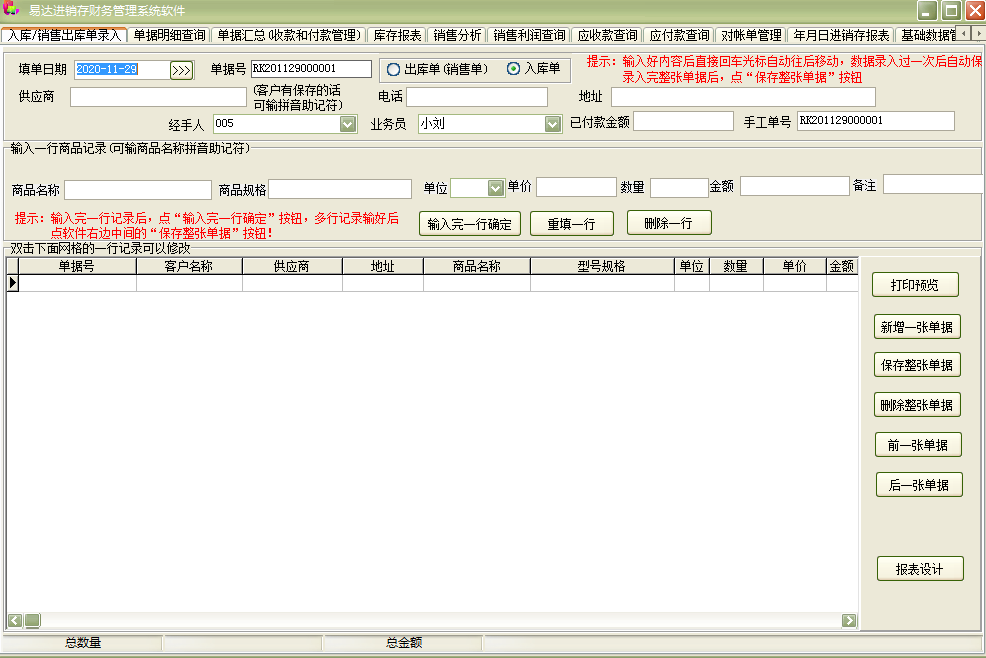Click the 单据号 grid column header
Viewport: 986px width, 658px height.
tap(77, 266)
